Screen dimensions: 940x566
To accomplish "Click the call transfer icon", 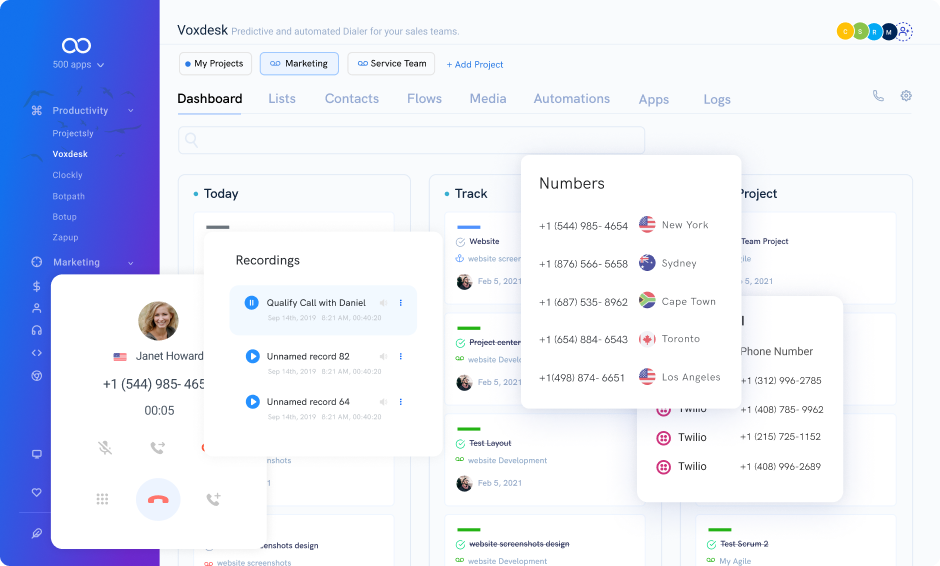I will pos(157,448).
